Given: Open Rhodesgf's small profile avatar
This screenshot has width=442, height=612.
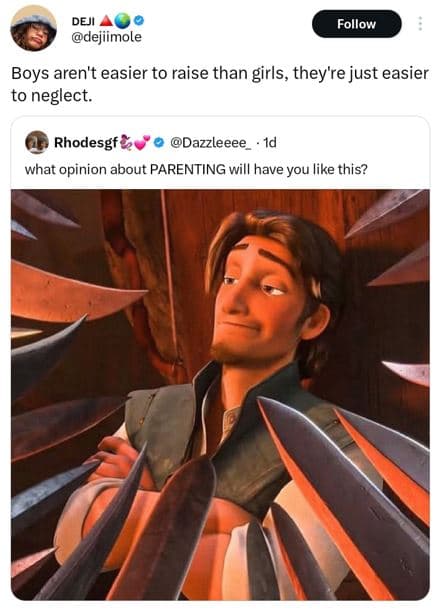Looking at the screenshot, I should point(36,142).
